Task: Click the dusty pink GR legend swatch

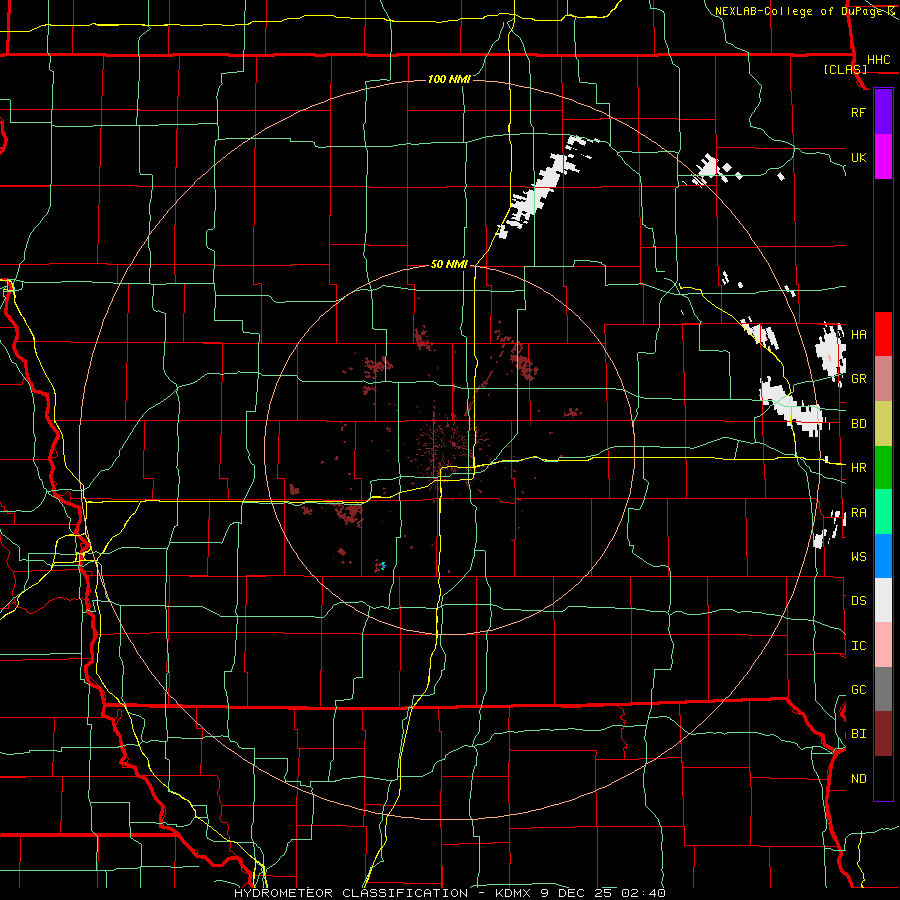Action: (883, 378)
